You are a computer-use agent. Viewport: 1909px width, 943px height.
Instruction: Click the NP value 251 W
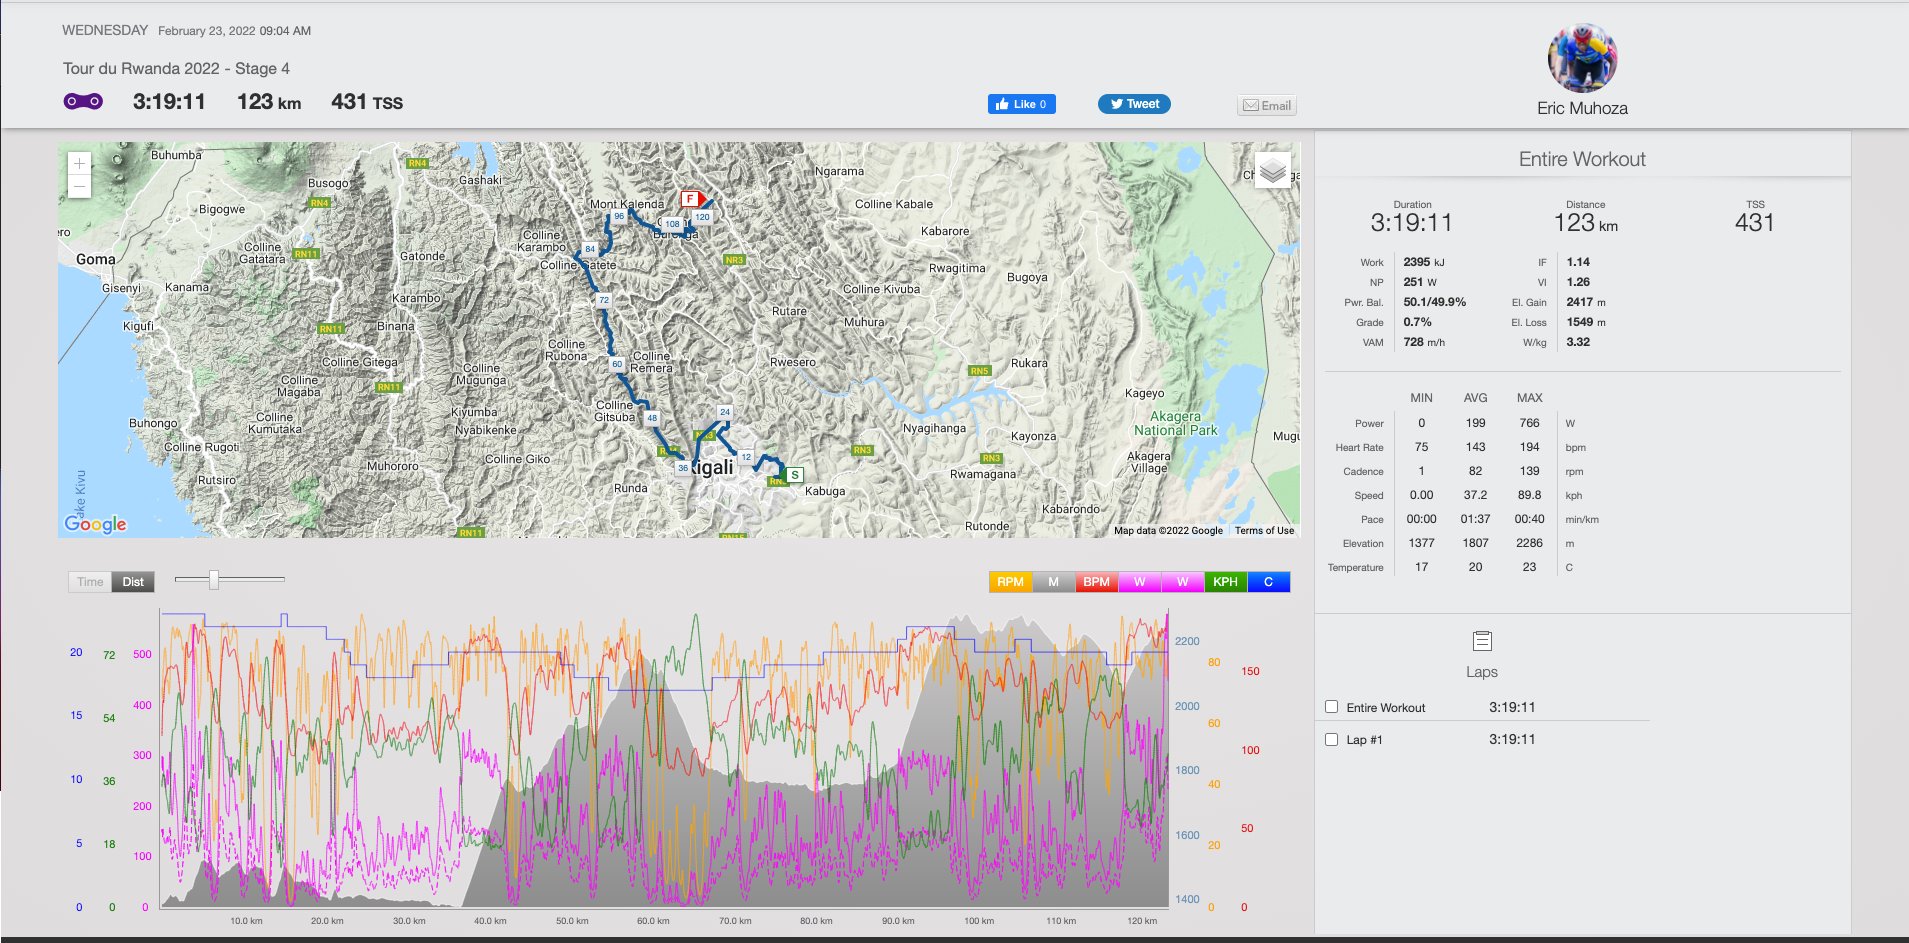click(x=1419, y=282)
